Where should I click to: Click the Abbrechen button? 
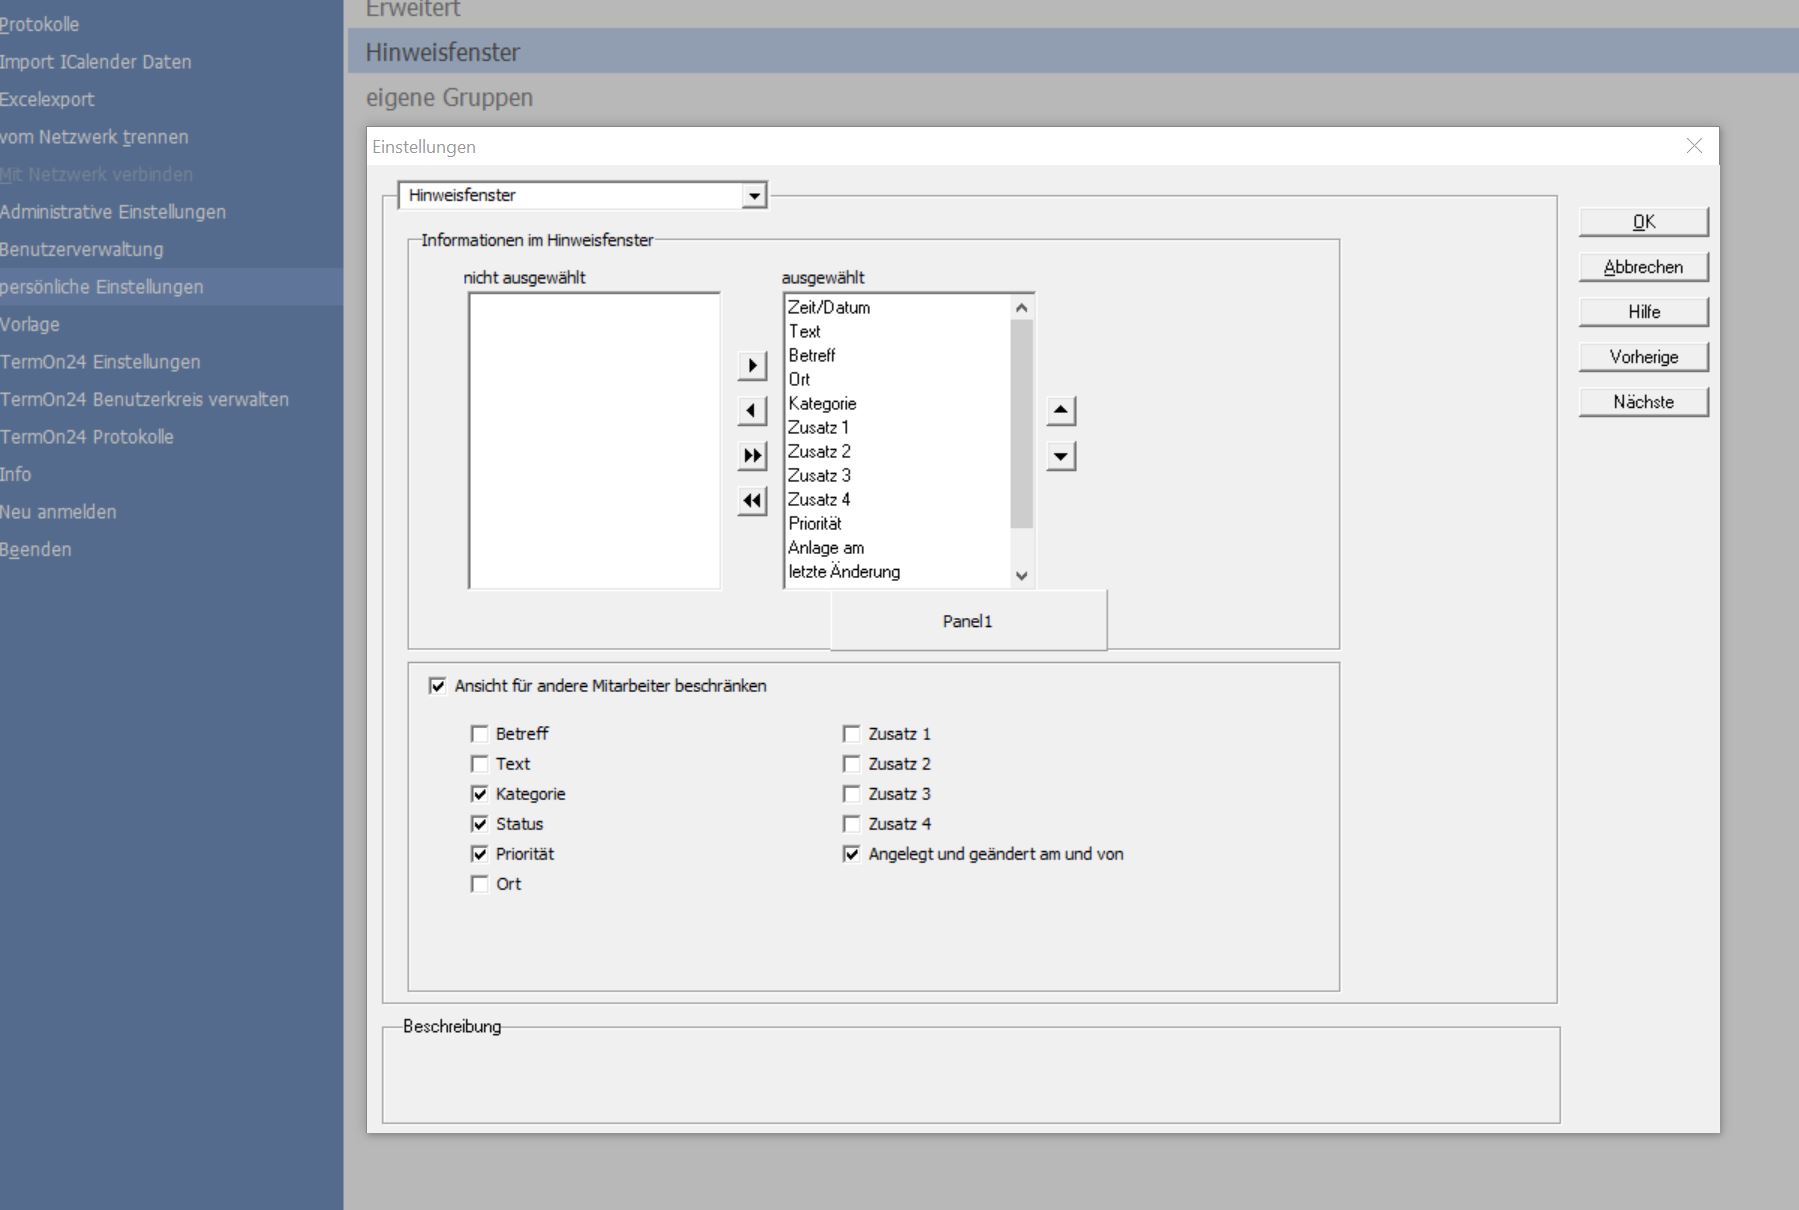[x=1643, y=267]
